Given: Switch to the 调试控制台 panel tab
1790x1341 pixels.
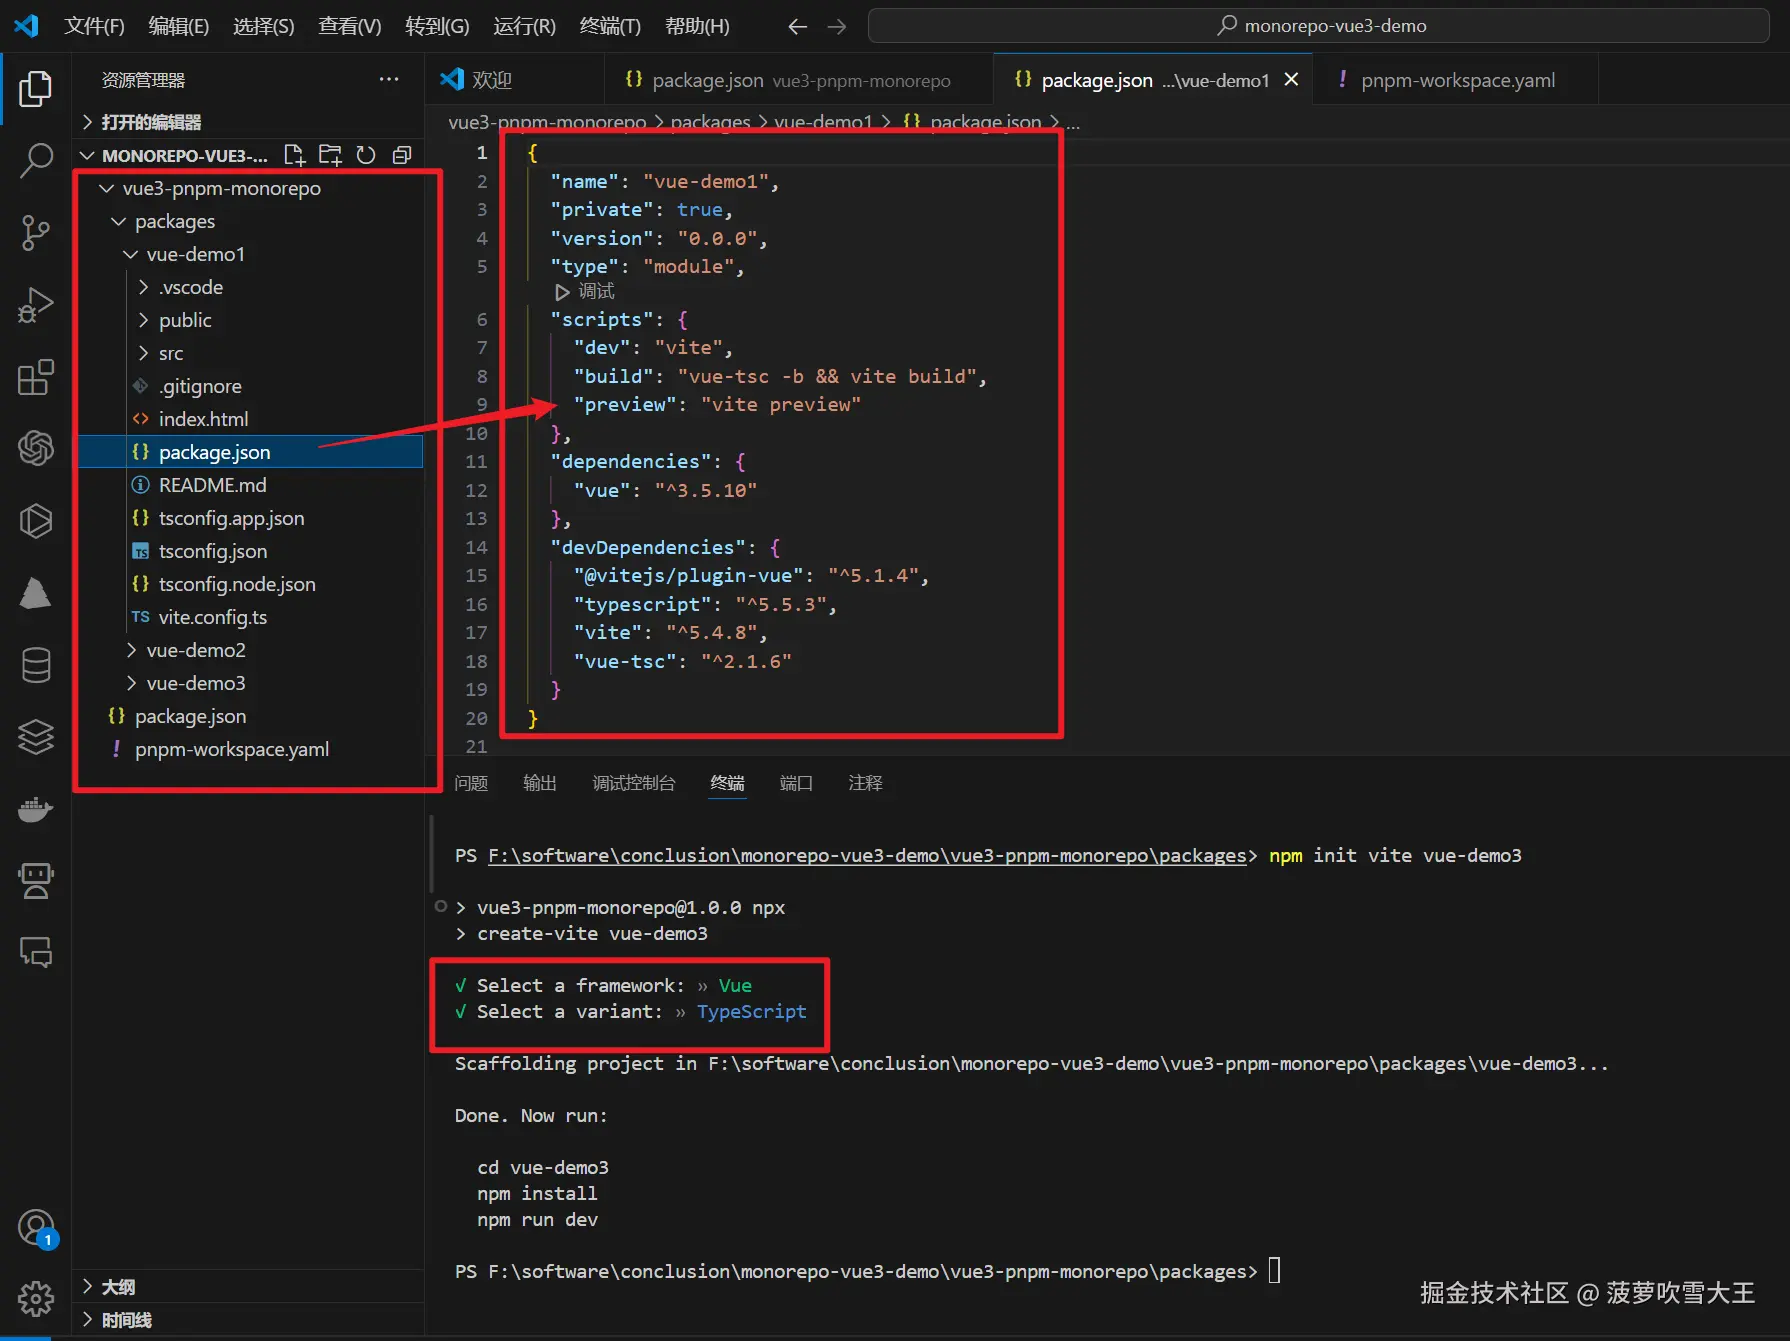Looking at the screenshot, I should (x=634, y=783).
